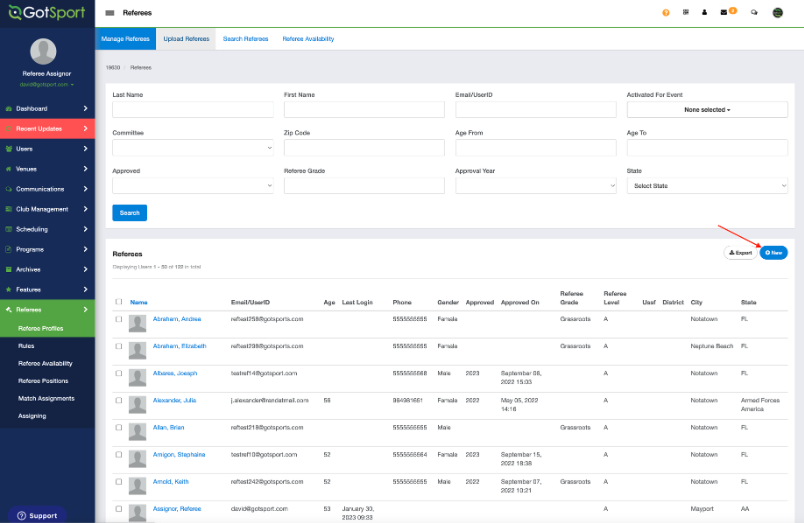Expand the Select State dropdown
804x523 pixels.
click(x=707, y=186)
